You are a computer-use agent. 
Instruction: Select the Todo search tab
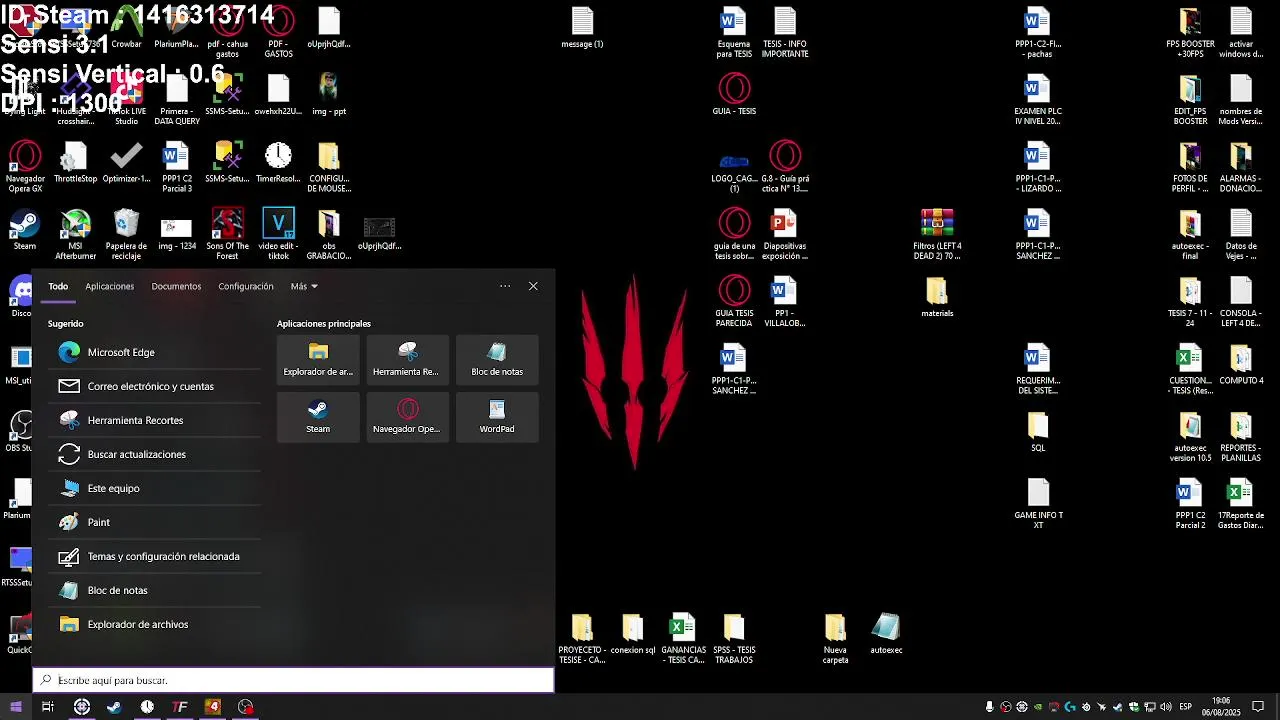pyautogui.click(x=58, y=286)
